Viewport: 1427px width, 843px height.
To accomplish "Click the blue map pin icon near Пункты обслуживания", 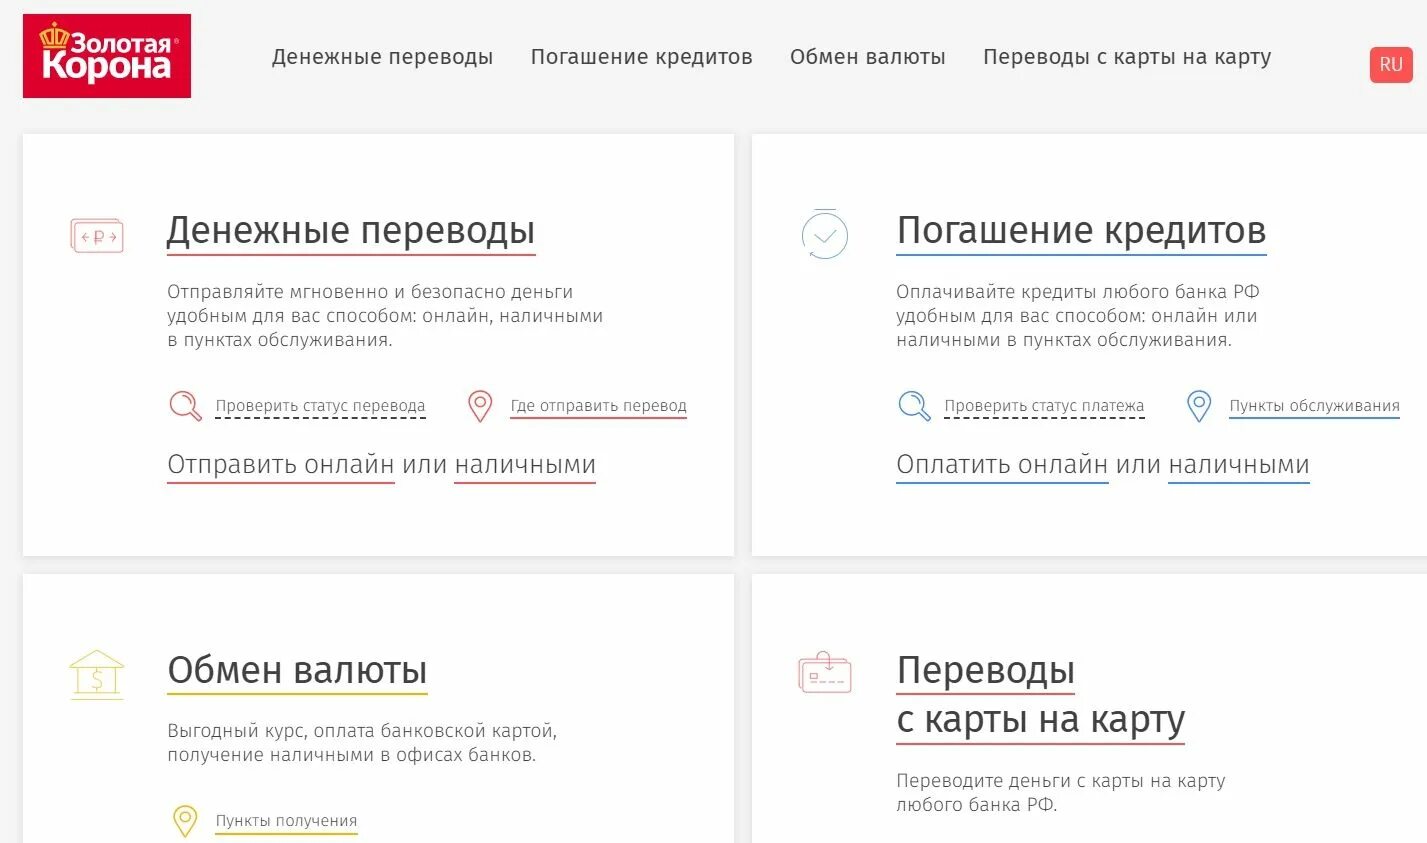I will tap(1199, 405).
